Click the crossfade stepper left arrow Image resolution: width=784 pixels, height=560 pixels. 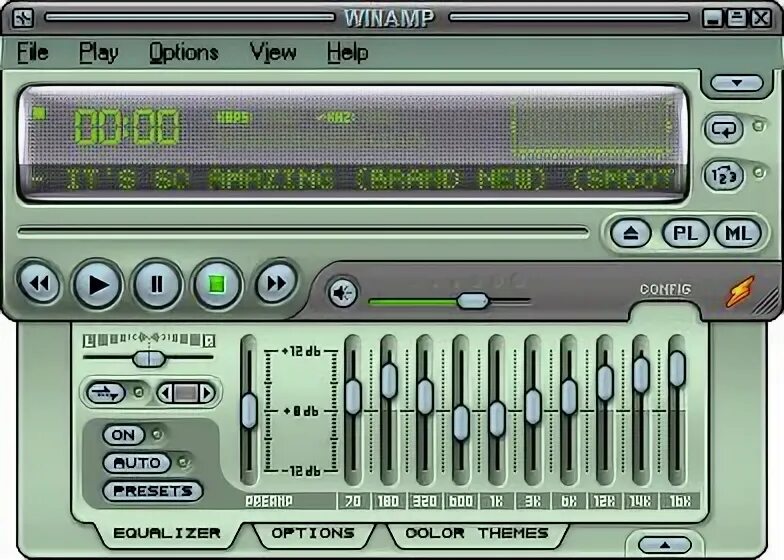point(165,393)
